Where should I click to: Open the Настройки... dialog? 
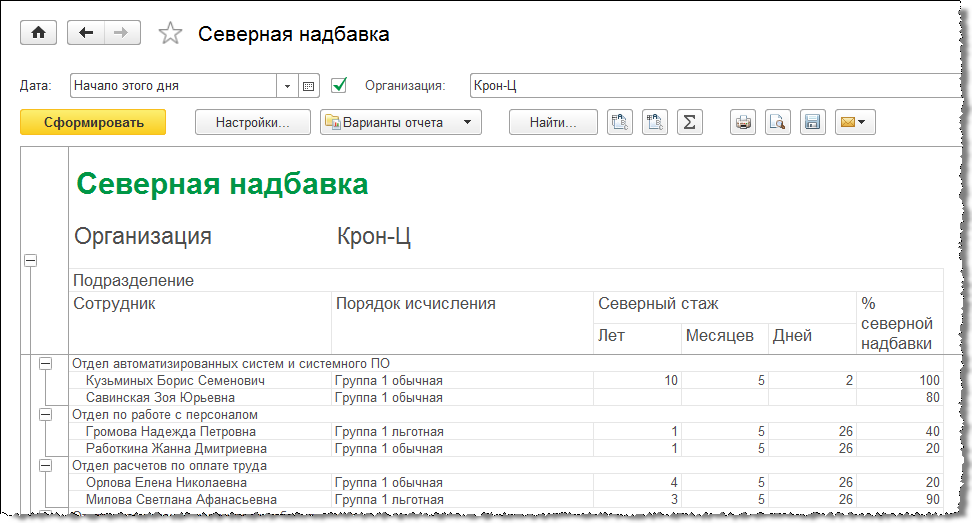[251, 123]
